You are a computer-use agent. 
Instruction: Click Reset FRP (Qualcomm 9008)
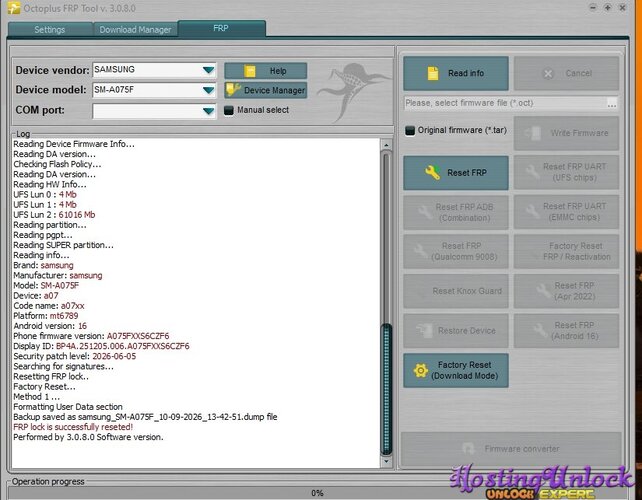456,251
